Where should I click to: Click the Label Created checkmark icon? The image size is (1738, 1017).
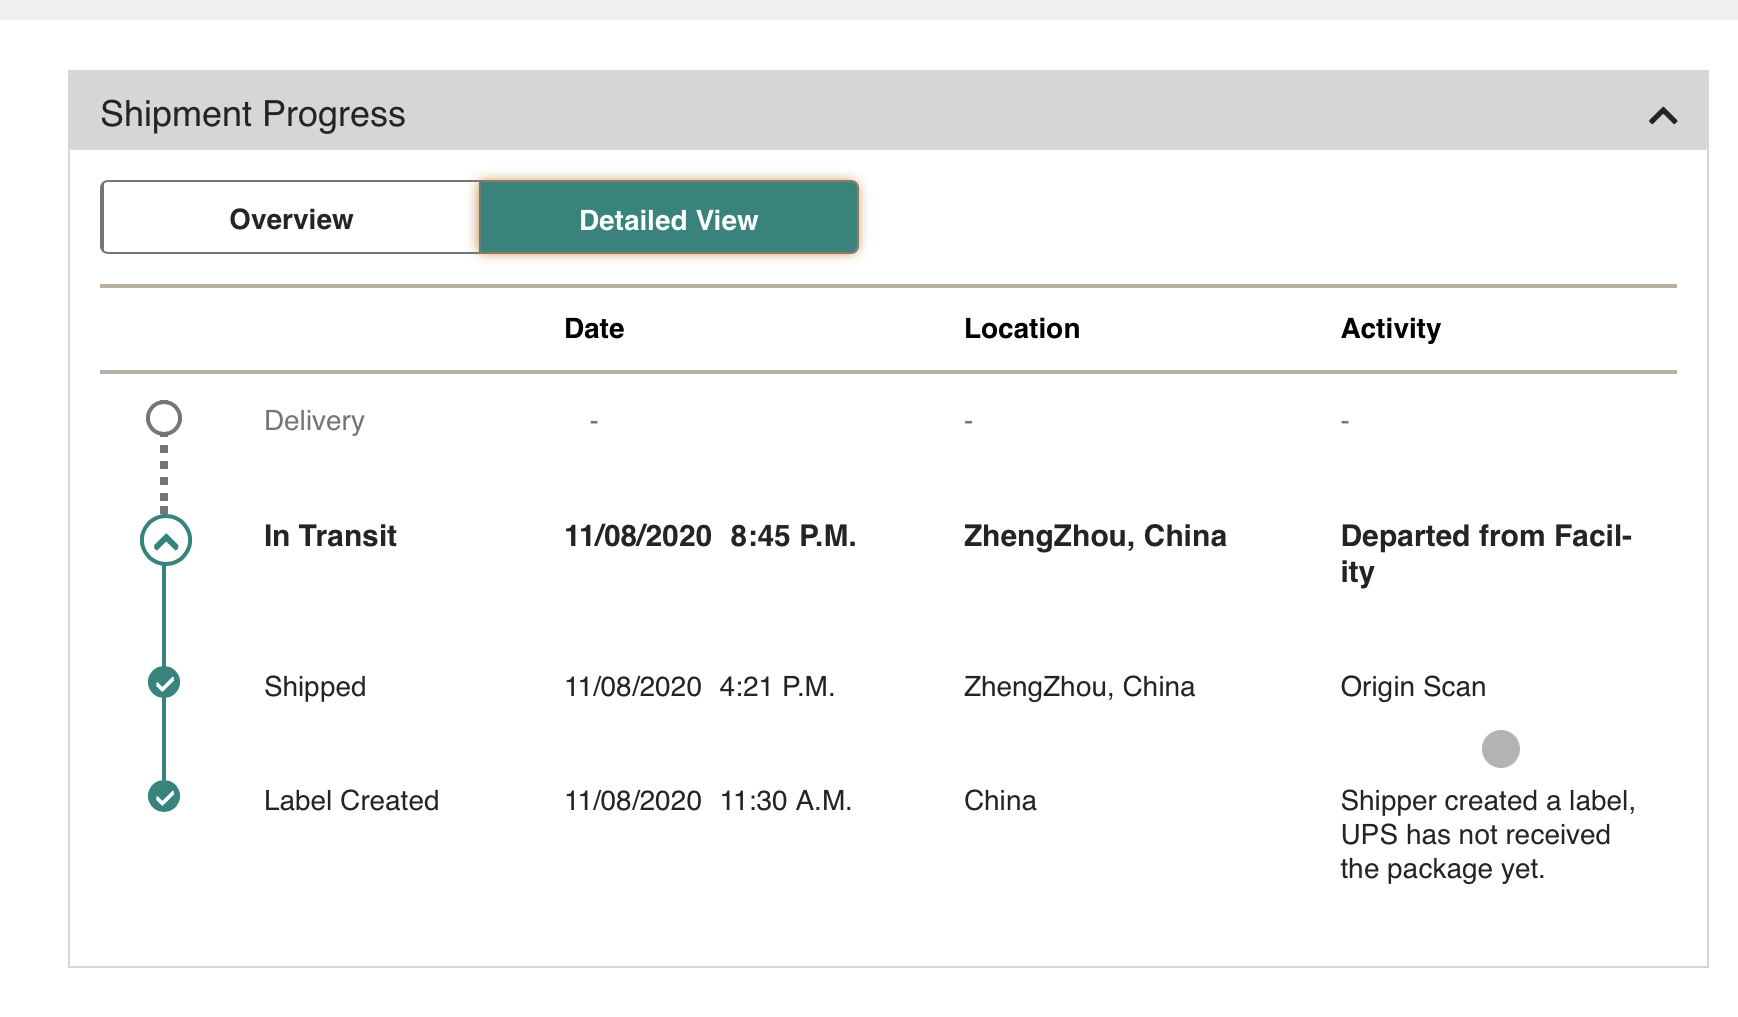pos(164,797)
